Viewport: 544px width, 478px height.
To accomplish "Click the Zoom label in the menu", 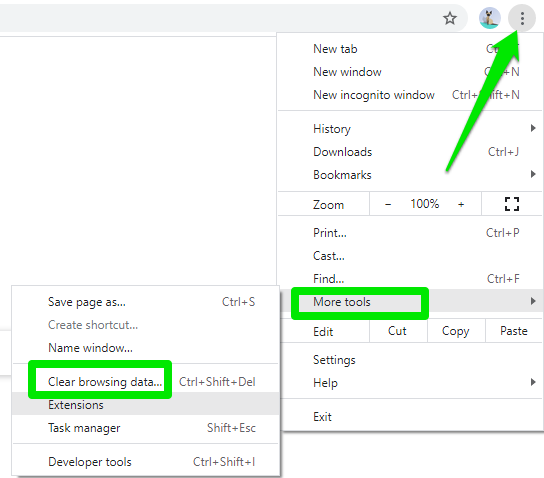I will click(x=328, y=204).
